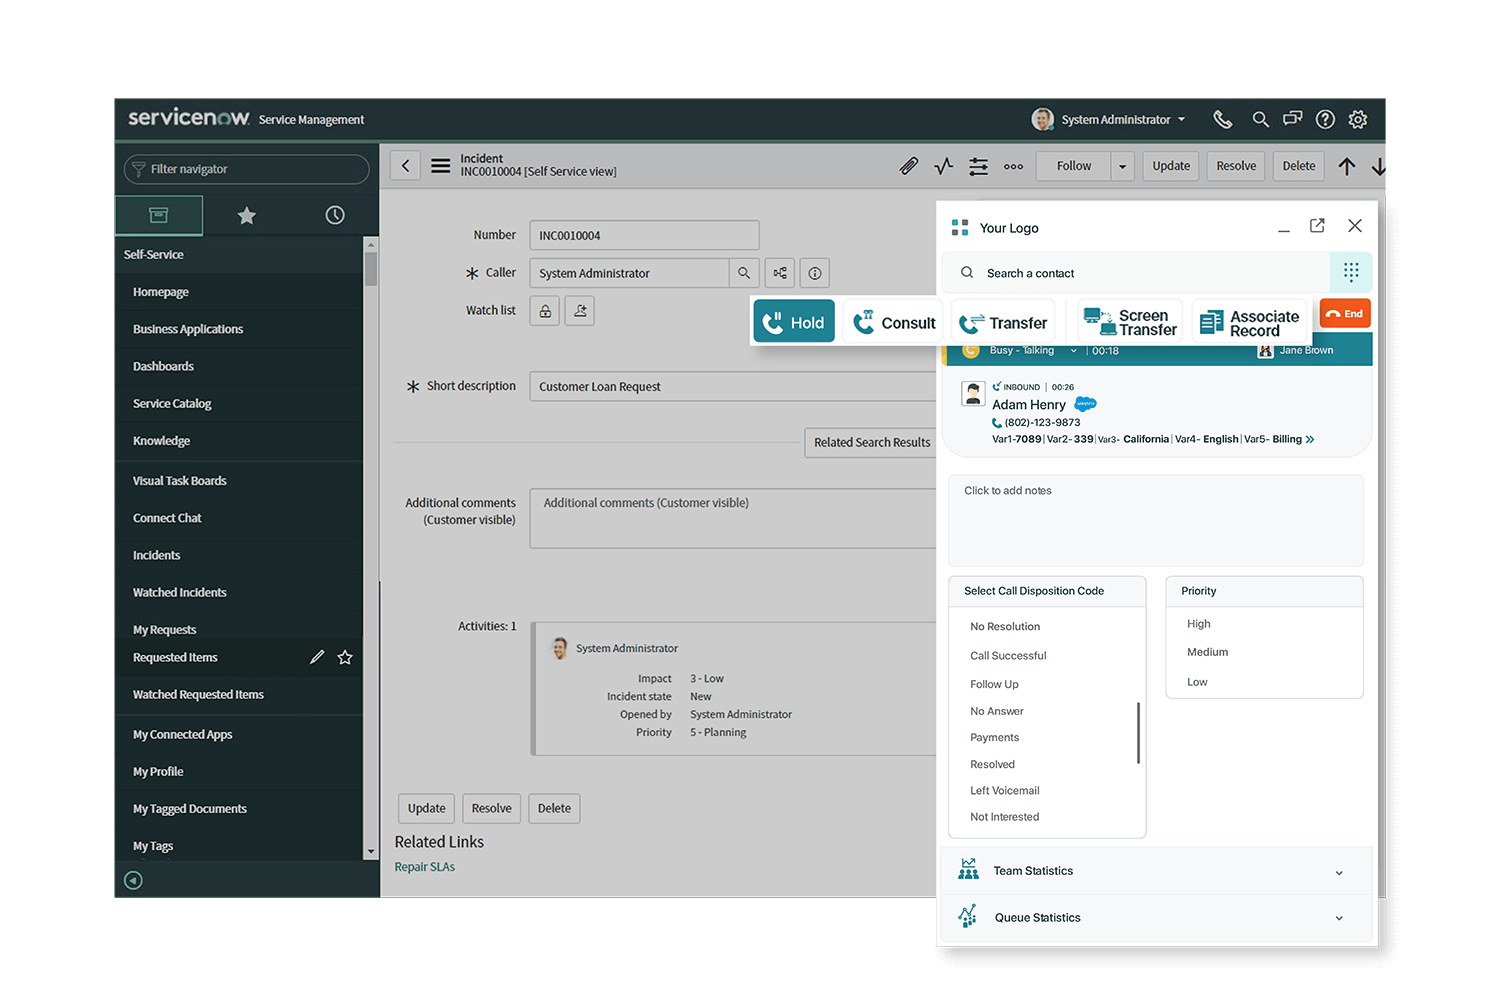Open the dial pad grid icon
This screenshot has height=996, width=1500.
tap(1351, 272)
